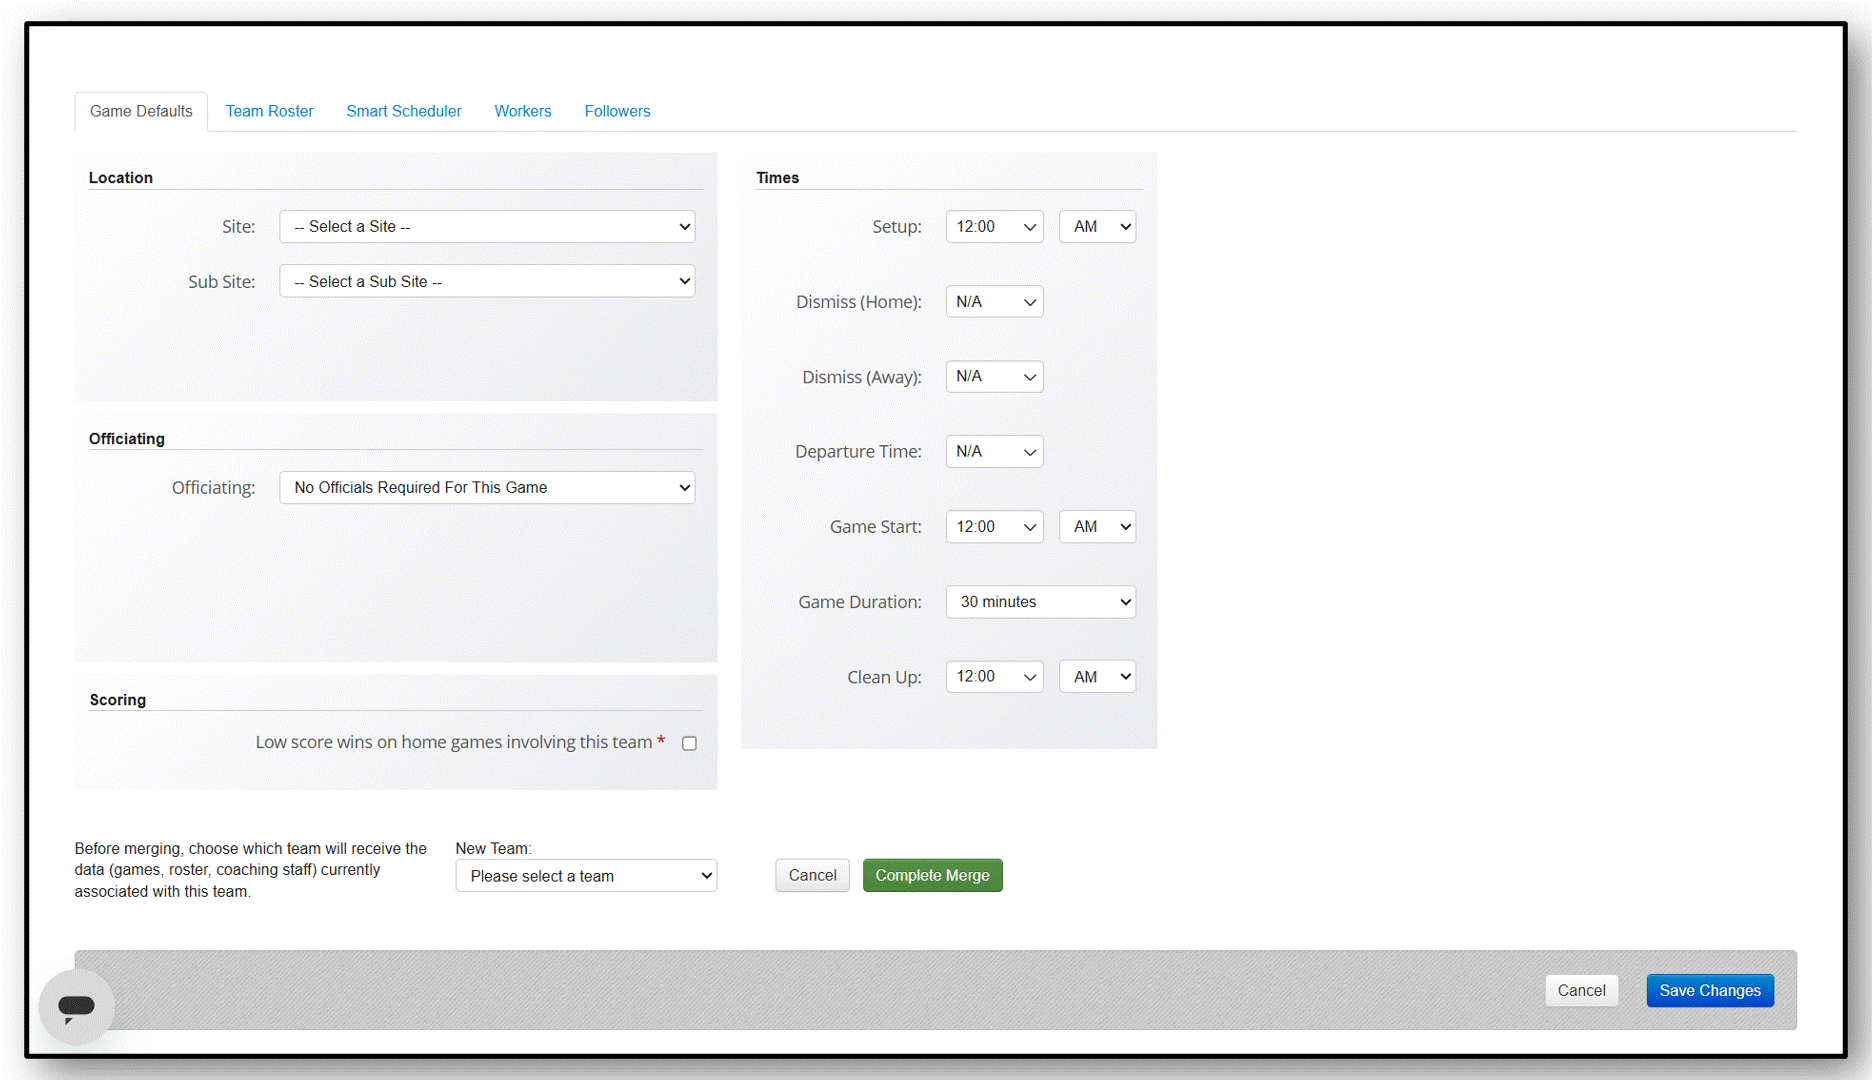This screenshot has height=1080, width=1872.
Task: Open the Dismiss (Home) dropdown
Action: tap(994, 302)
